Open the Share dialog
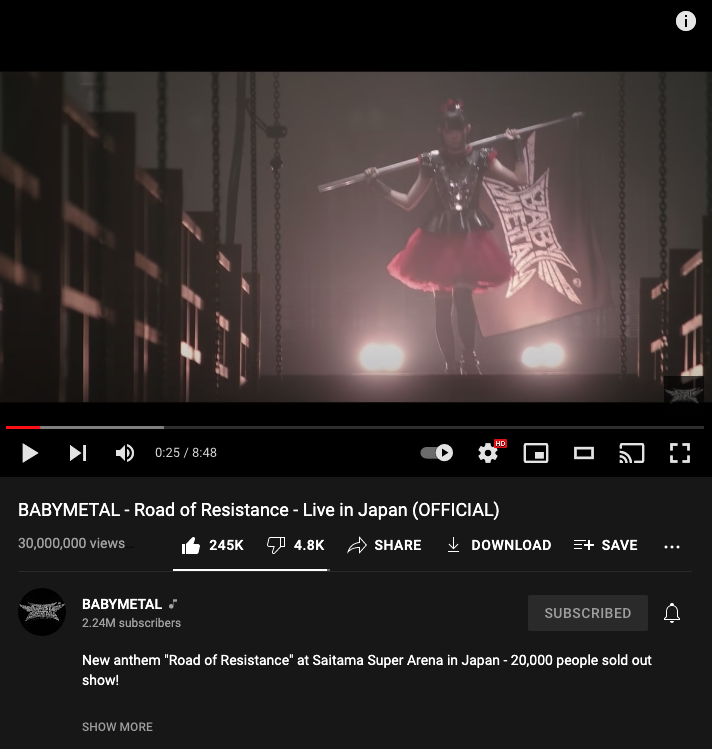Image resolution: width=712 pixels, height=749 pixels. [x=384, y=545]
